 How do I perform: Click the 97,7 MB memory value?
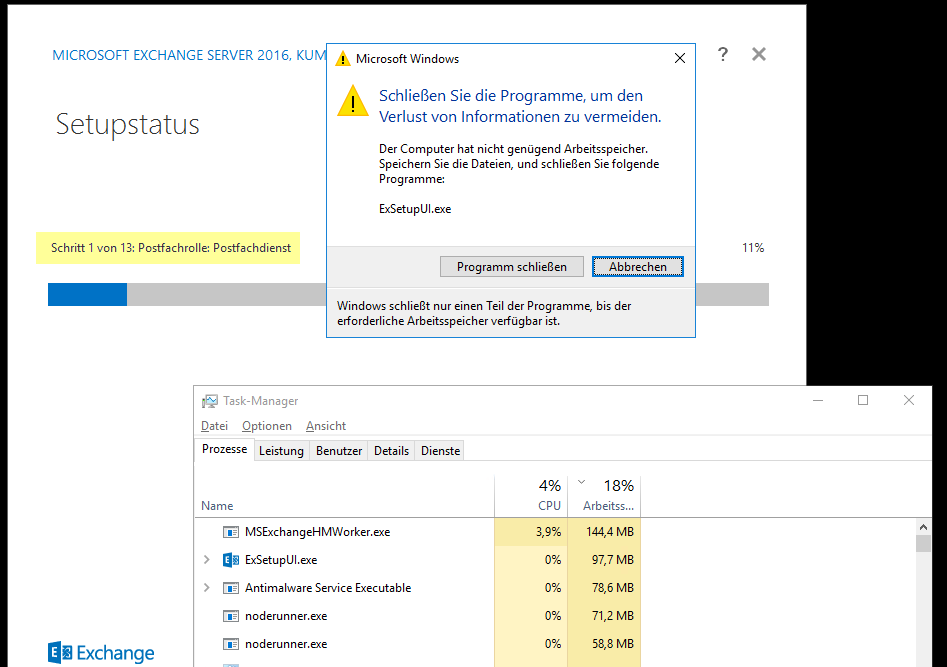coord(612,560)
